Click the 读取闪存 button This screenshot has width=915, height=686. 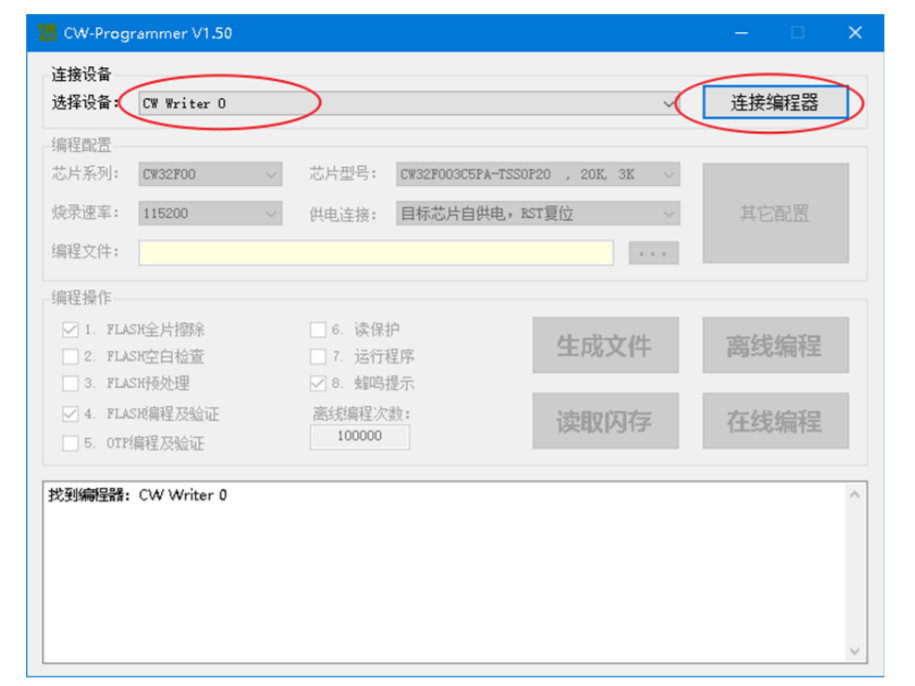(605, 421)
